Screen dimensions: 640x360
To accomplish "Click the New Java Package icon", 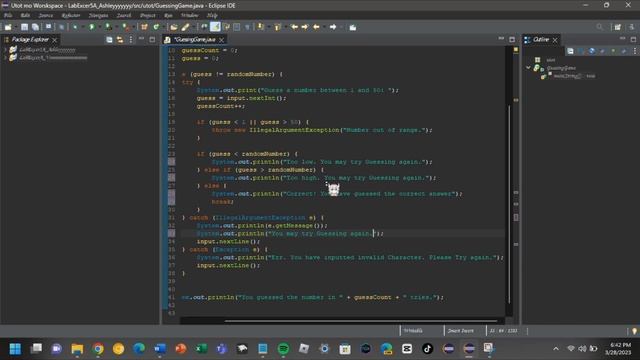I will point(144,27).
